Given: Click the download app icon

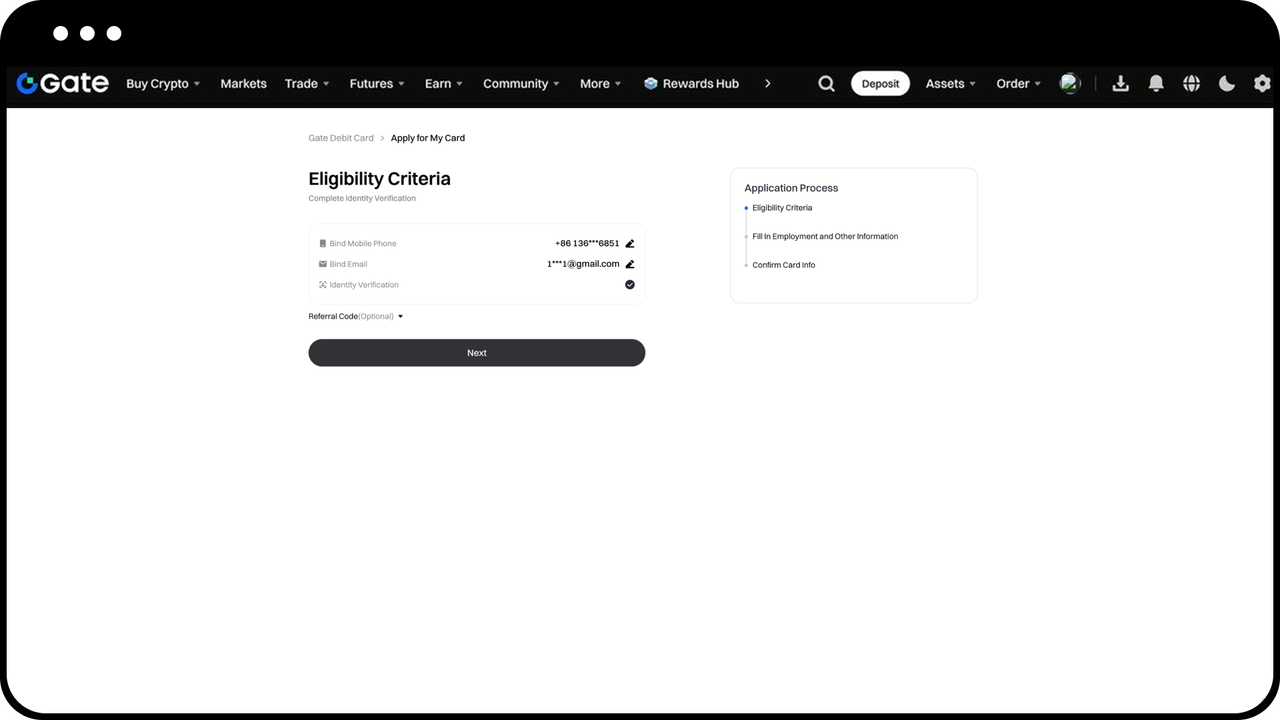Looking at the screenshot, I should 1120,84.
